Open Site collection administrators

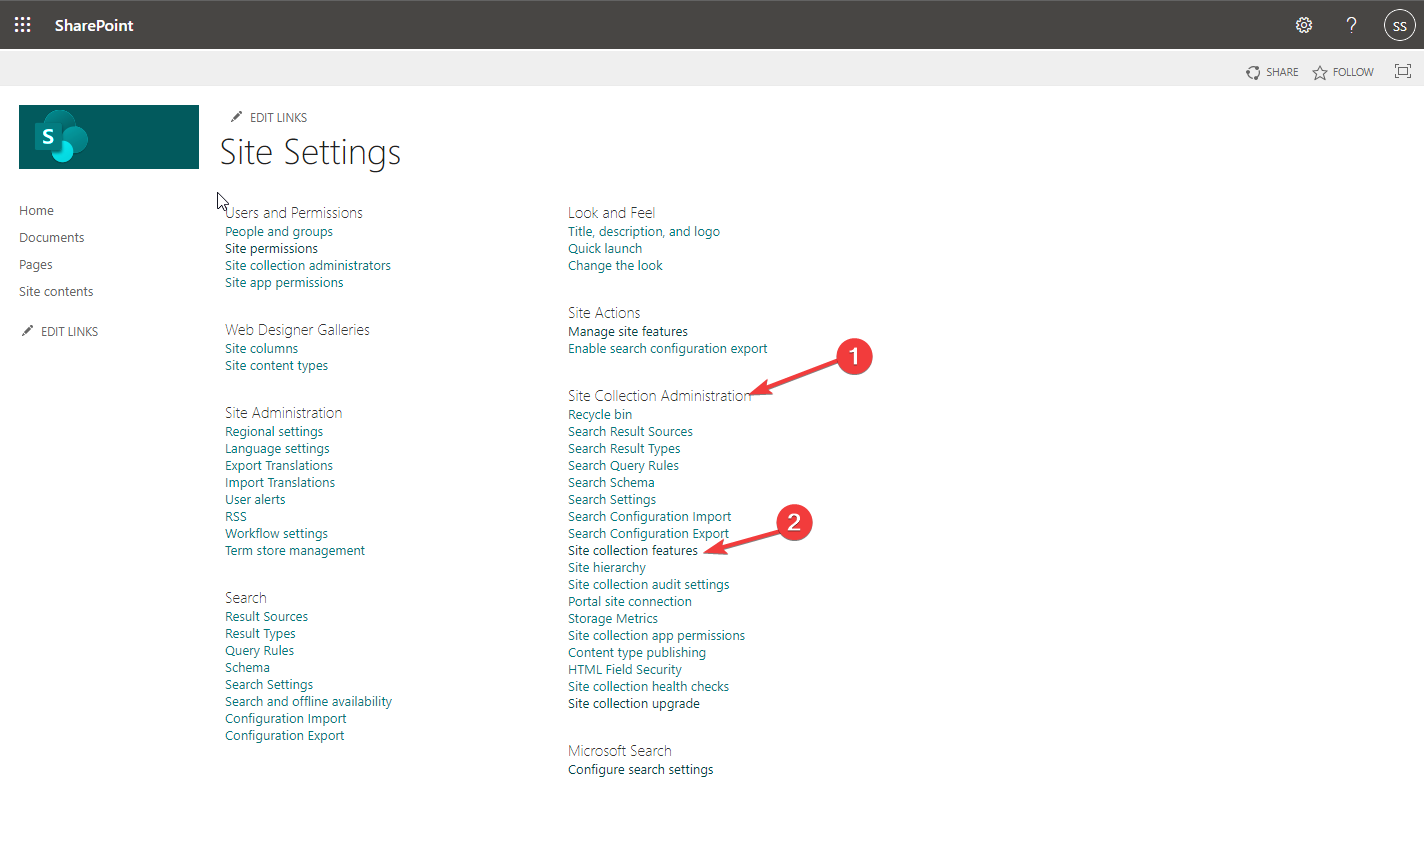click(308, 265)
